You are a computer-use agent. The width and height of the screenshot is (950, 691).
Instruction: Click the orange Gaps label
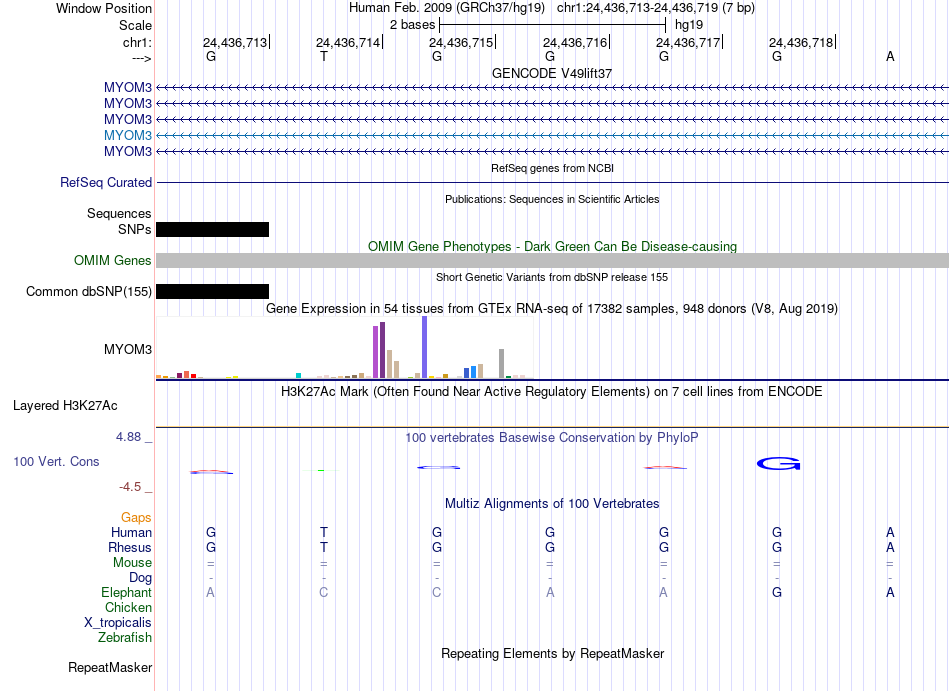click(136, 518)
